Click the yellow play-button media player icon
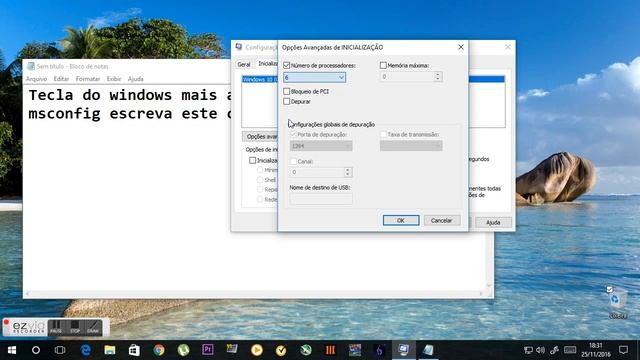Image resolution: width=640 pixels, height=360 pixels. click(257, 350)
